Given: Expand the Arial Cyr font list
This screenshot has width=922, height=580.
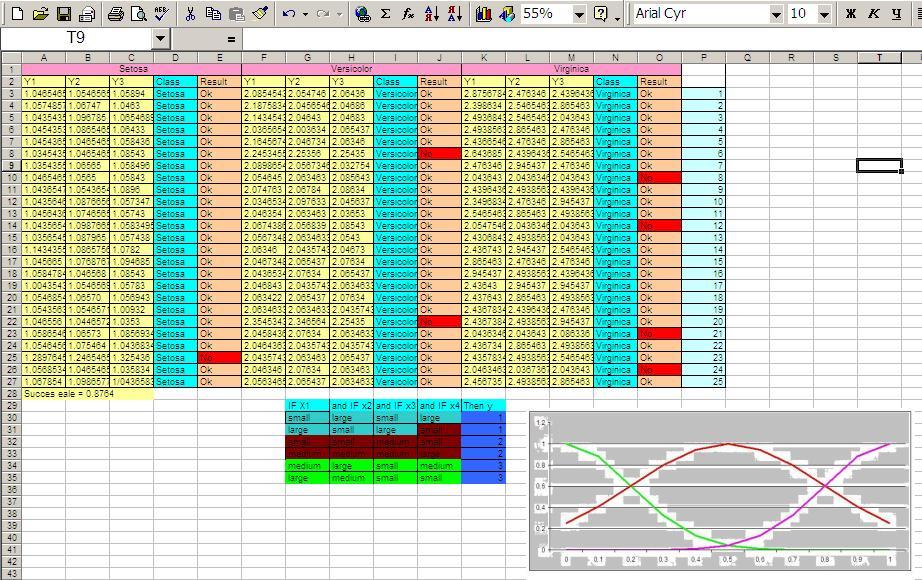Looking at the screenshot, I should [x=776, y=14].
